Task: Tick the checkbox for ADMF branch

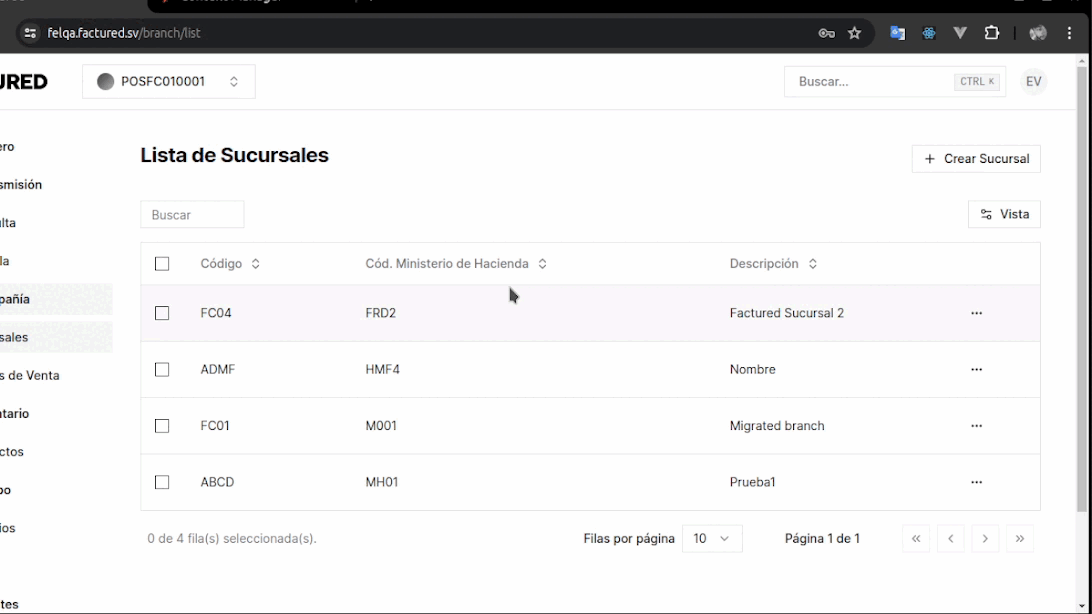Action: coord(162,370)
